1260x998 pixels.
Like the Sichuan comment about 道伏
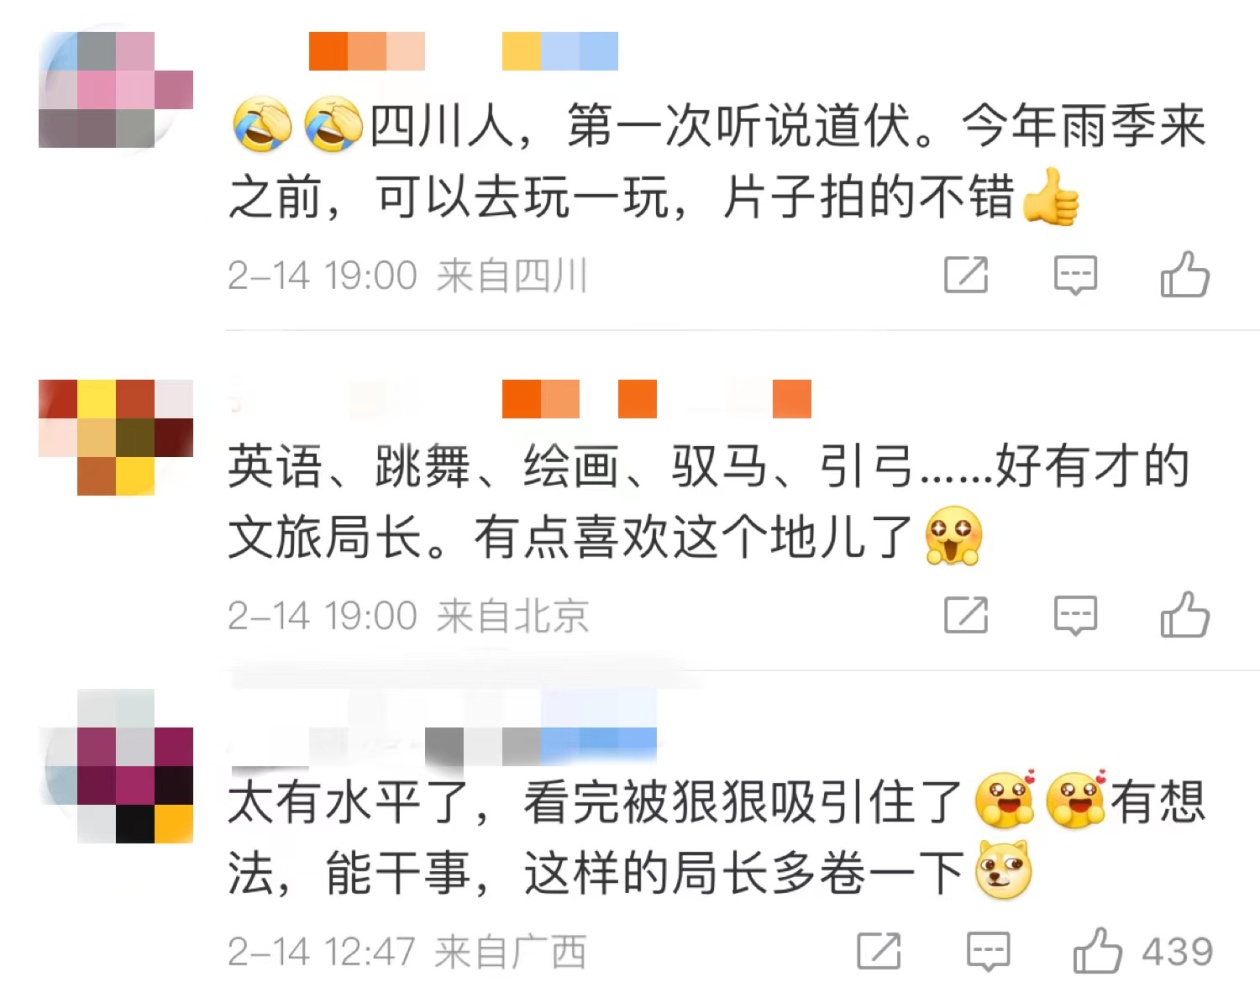click(1185, 274)
